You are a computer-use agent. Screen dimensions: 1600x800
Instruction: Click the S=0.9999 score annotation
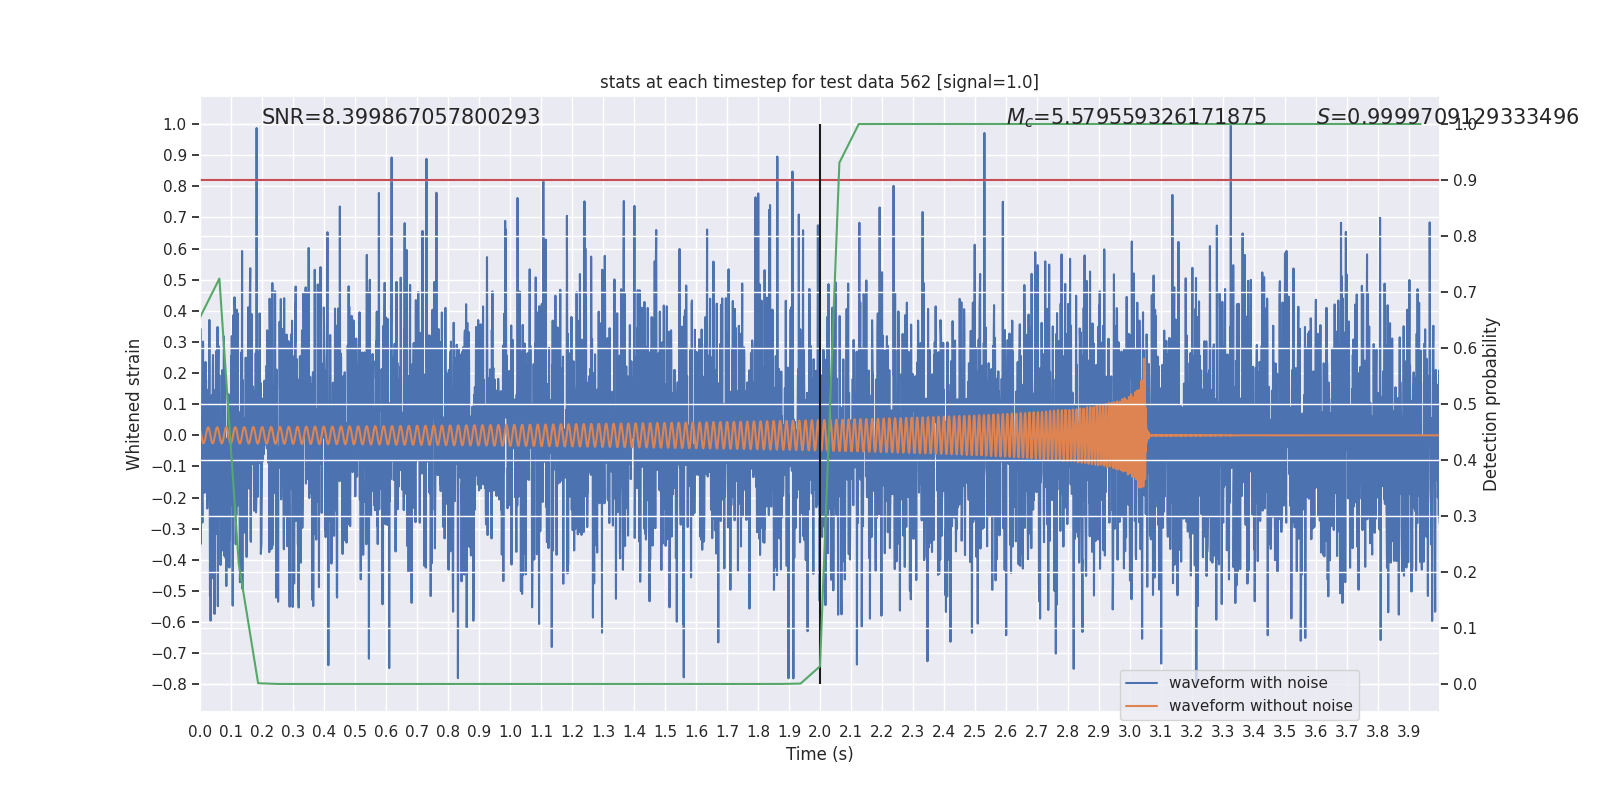coord(1447,117)
